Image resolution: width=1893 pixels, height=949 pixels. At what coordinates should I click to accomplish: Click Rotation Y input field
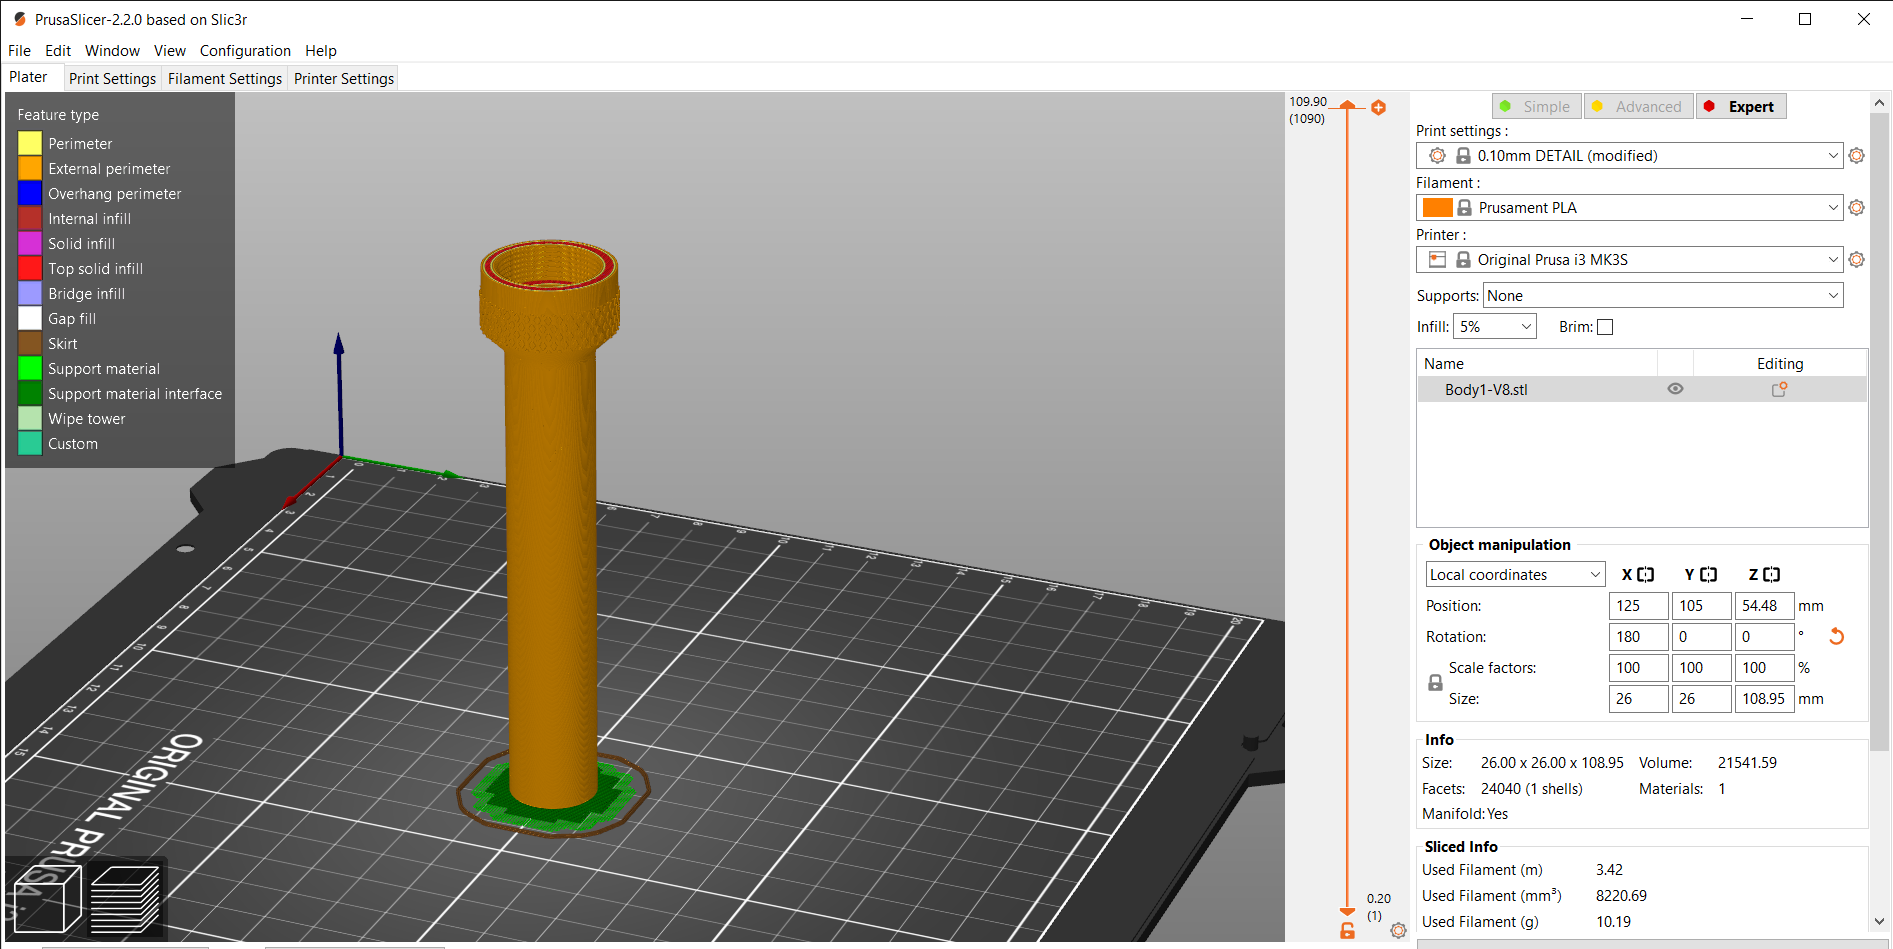(x=1701, y=637)
